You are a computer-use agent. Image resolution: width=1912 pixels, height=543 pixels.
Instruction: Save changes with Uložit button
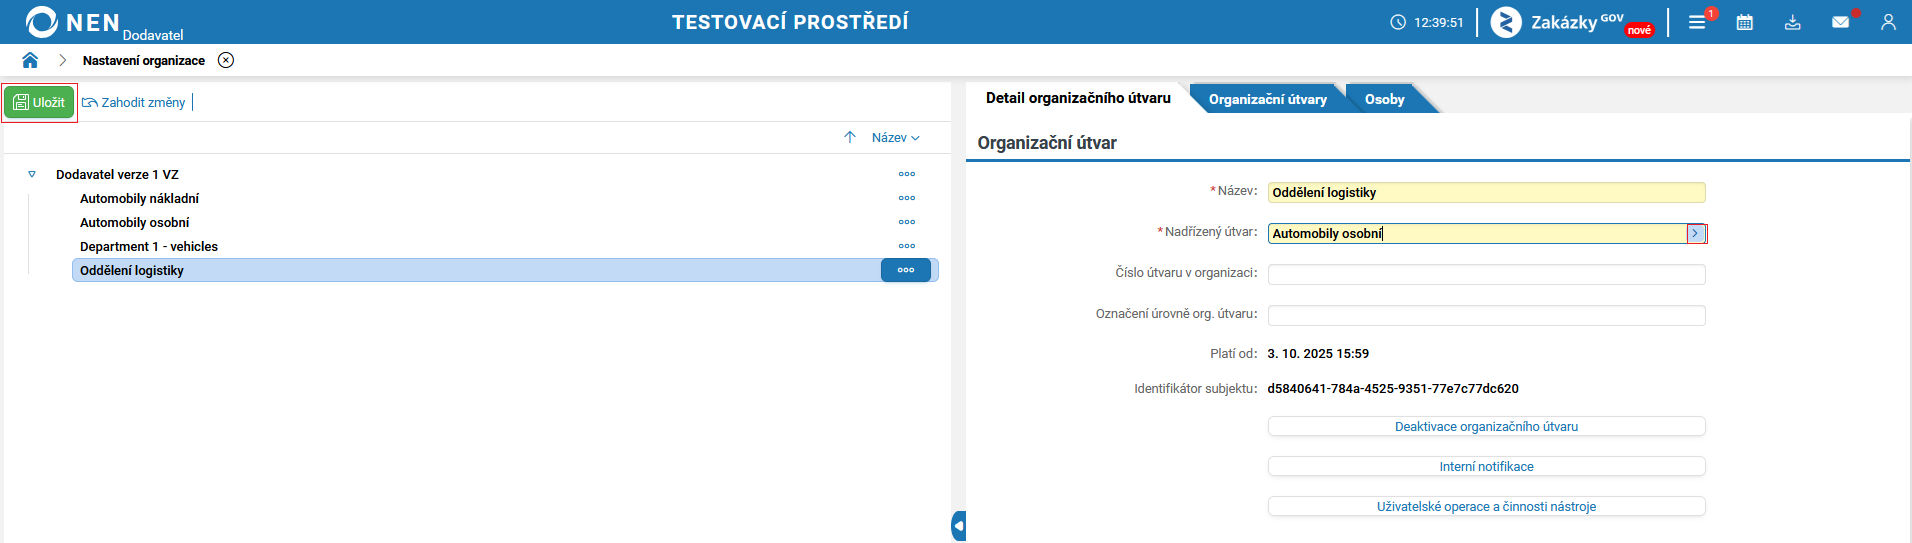coord(39,102)
